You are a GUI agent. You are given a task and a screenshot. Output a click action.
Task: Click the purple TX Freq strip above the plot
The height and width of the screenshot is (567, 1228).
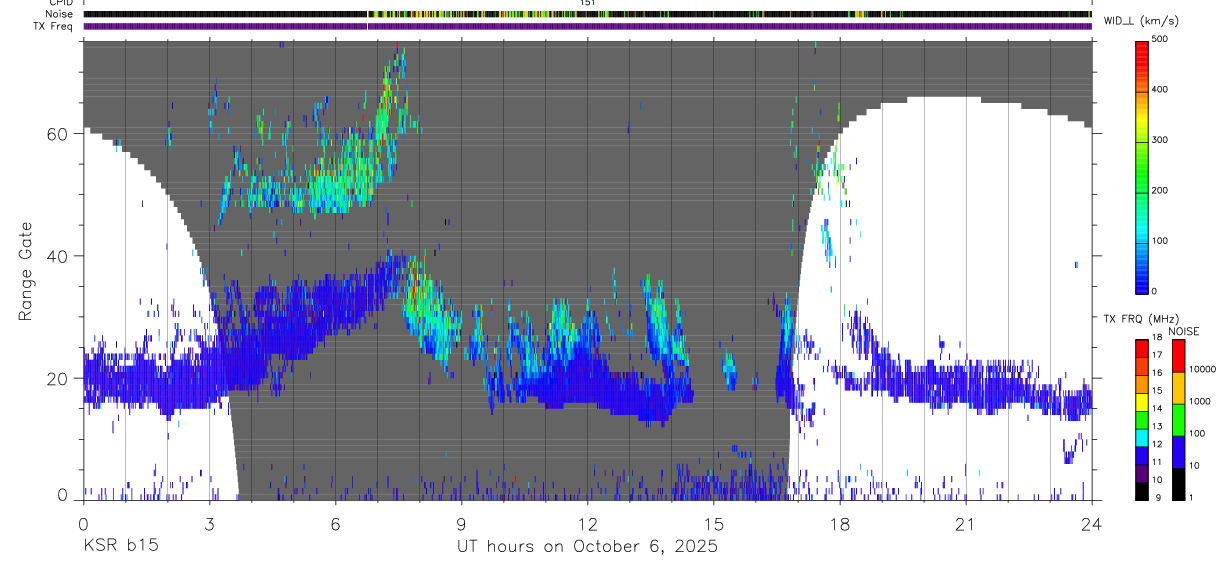pos(587,26)
